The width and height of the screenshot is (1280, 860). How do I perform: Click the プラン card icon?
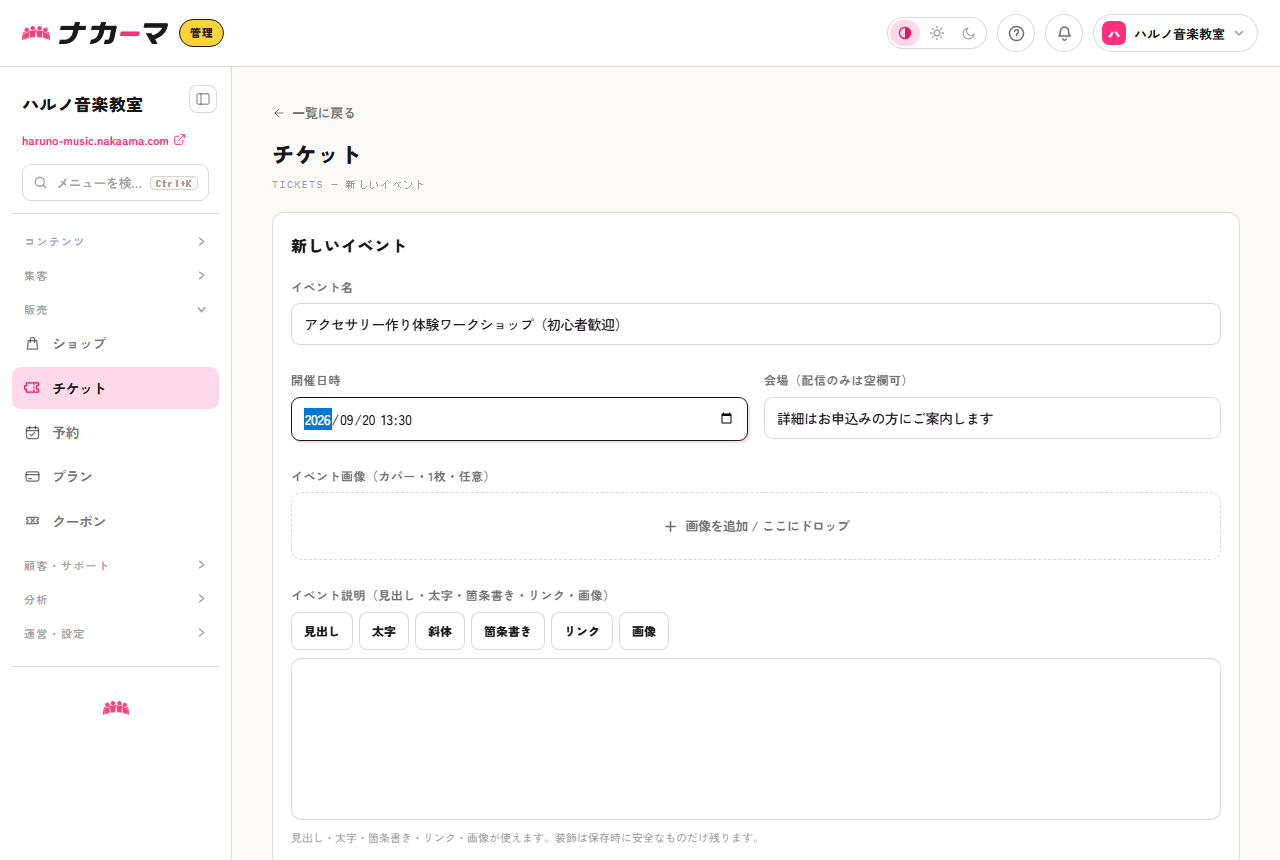[x=32, y=477]
